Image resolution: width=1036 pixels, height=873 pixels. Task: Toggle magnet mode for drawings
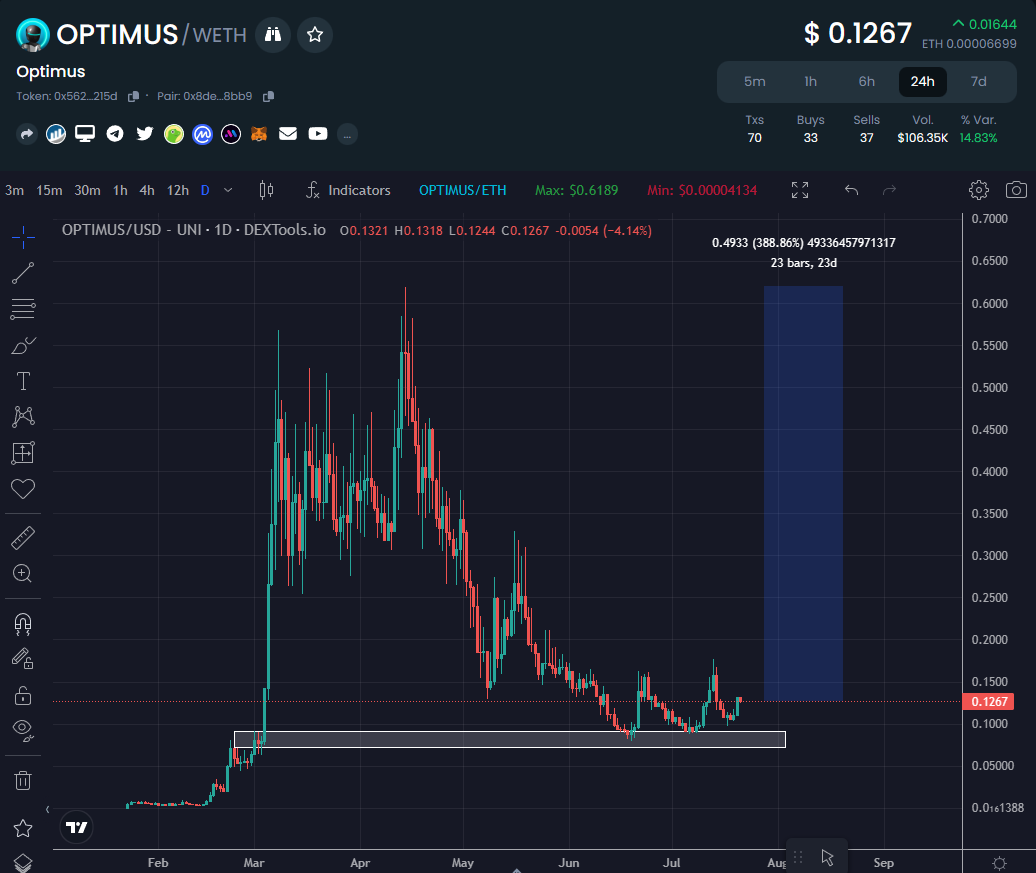(23, 624)
